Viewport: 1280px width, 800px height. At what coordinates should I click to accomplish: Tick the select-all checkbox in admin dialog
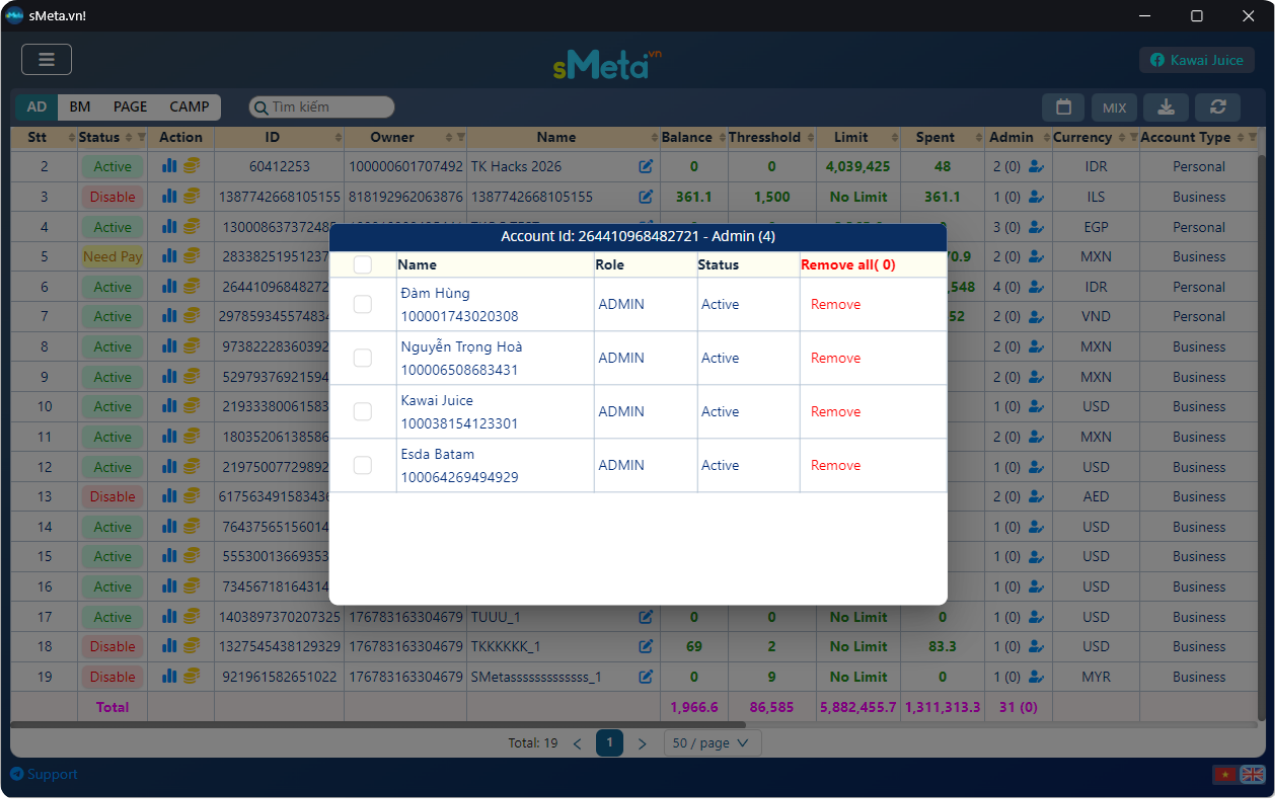[x=363, y=265]
